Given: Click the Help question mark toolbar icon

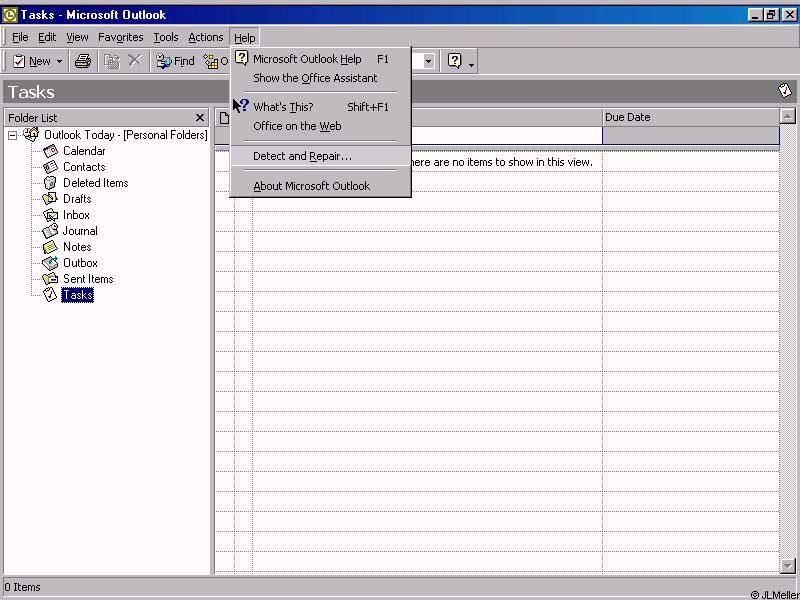Looking at the screenshot, I should 455,61.
